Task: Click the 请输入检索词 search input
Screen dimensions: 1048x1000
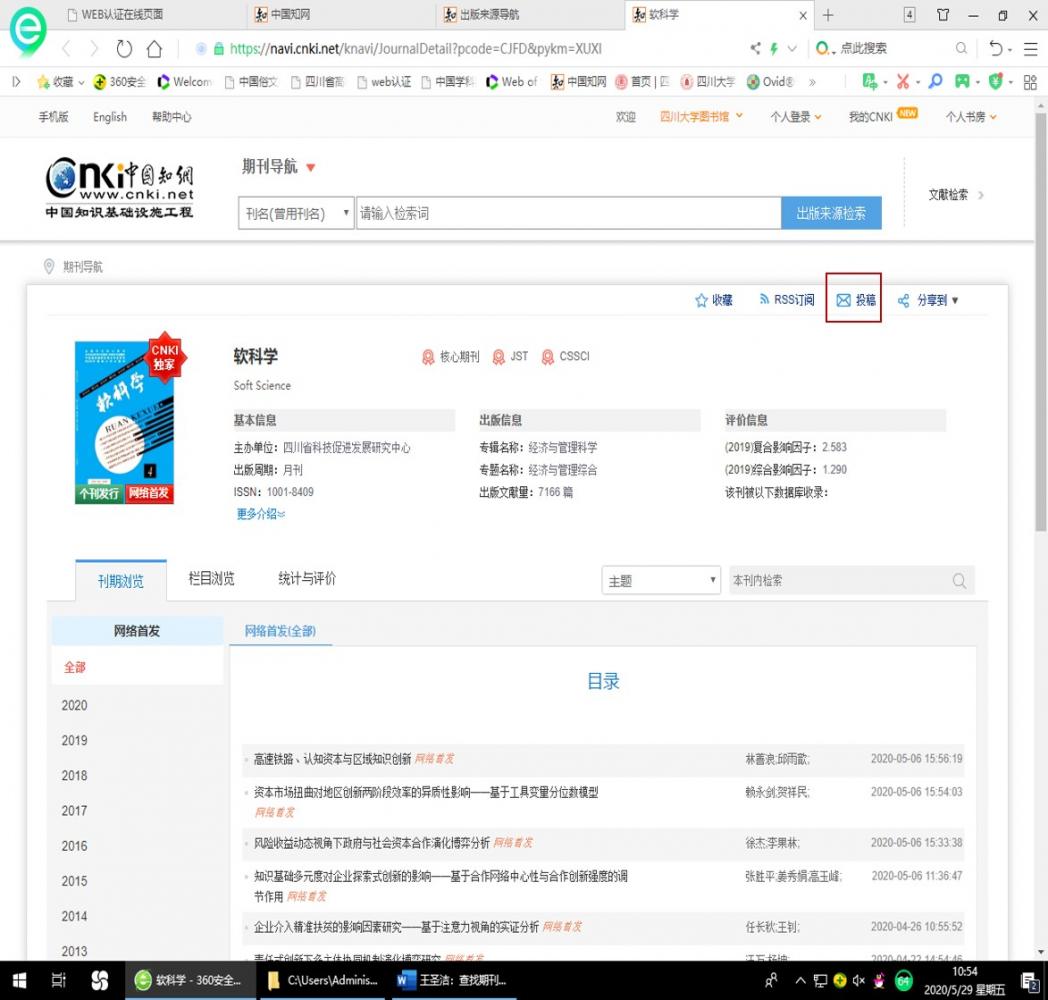Action: pos(568,213)
